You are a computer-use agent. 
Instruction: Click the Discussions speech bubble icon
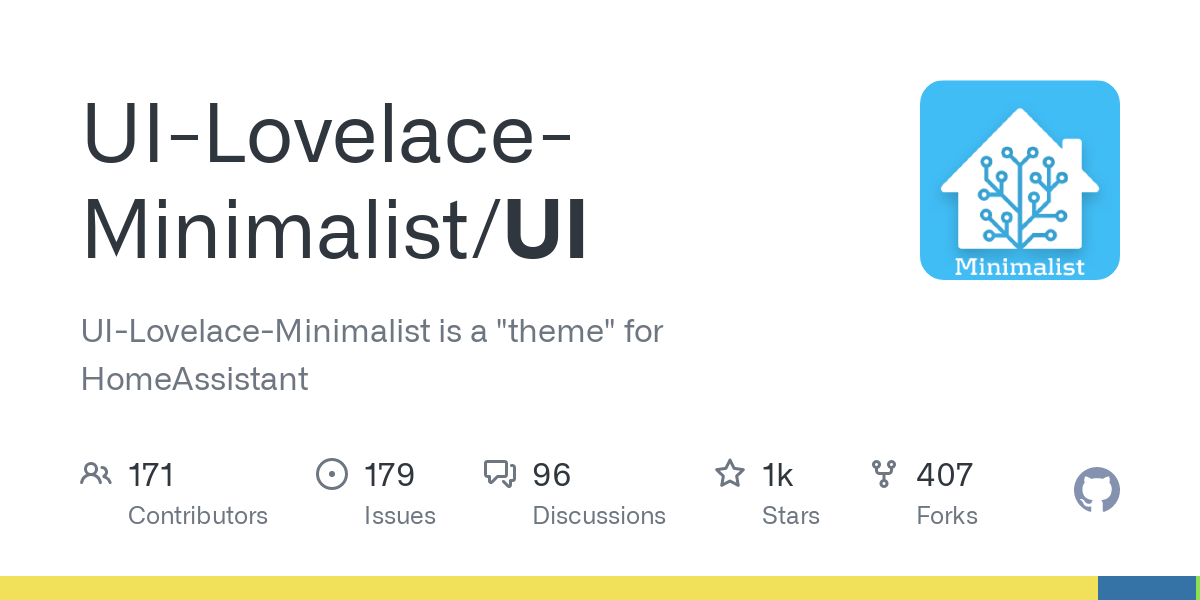500,474
